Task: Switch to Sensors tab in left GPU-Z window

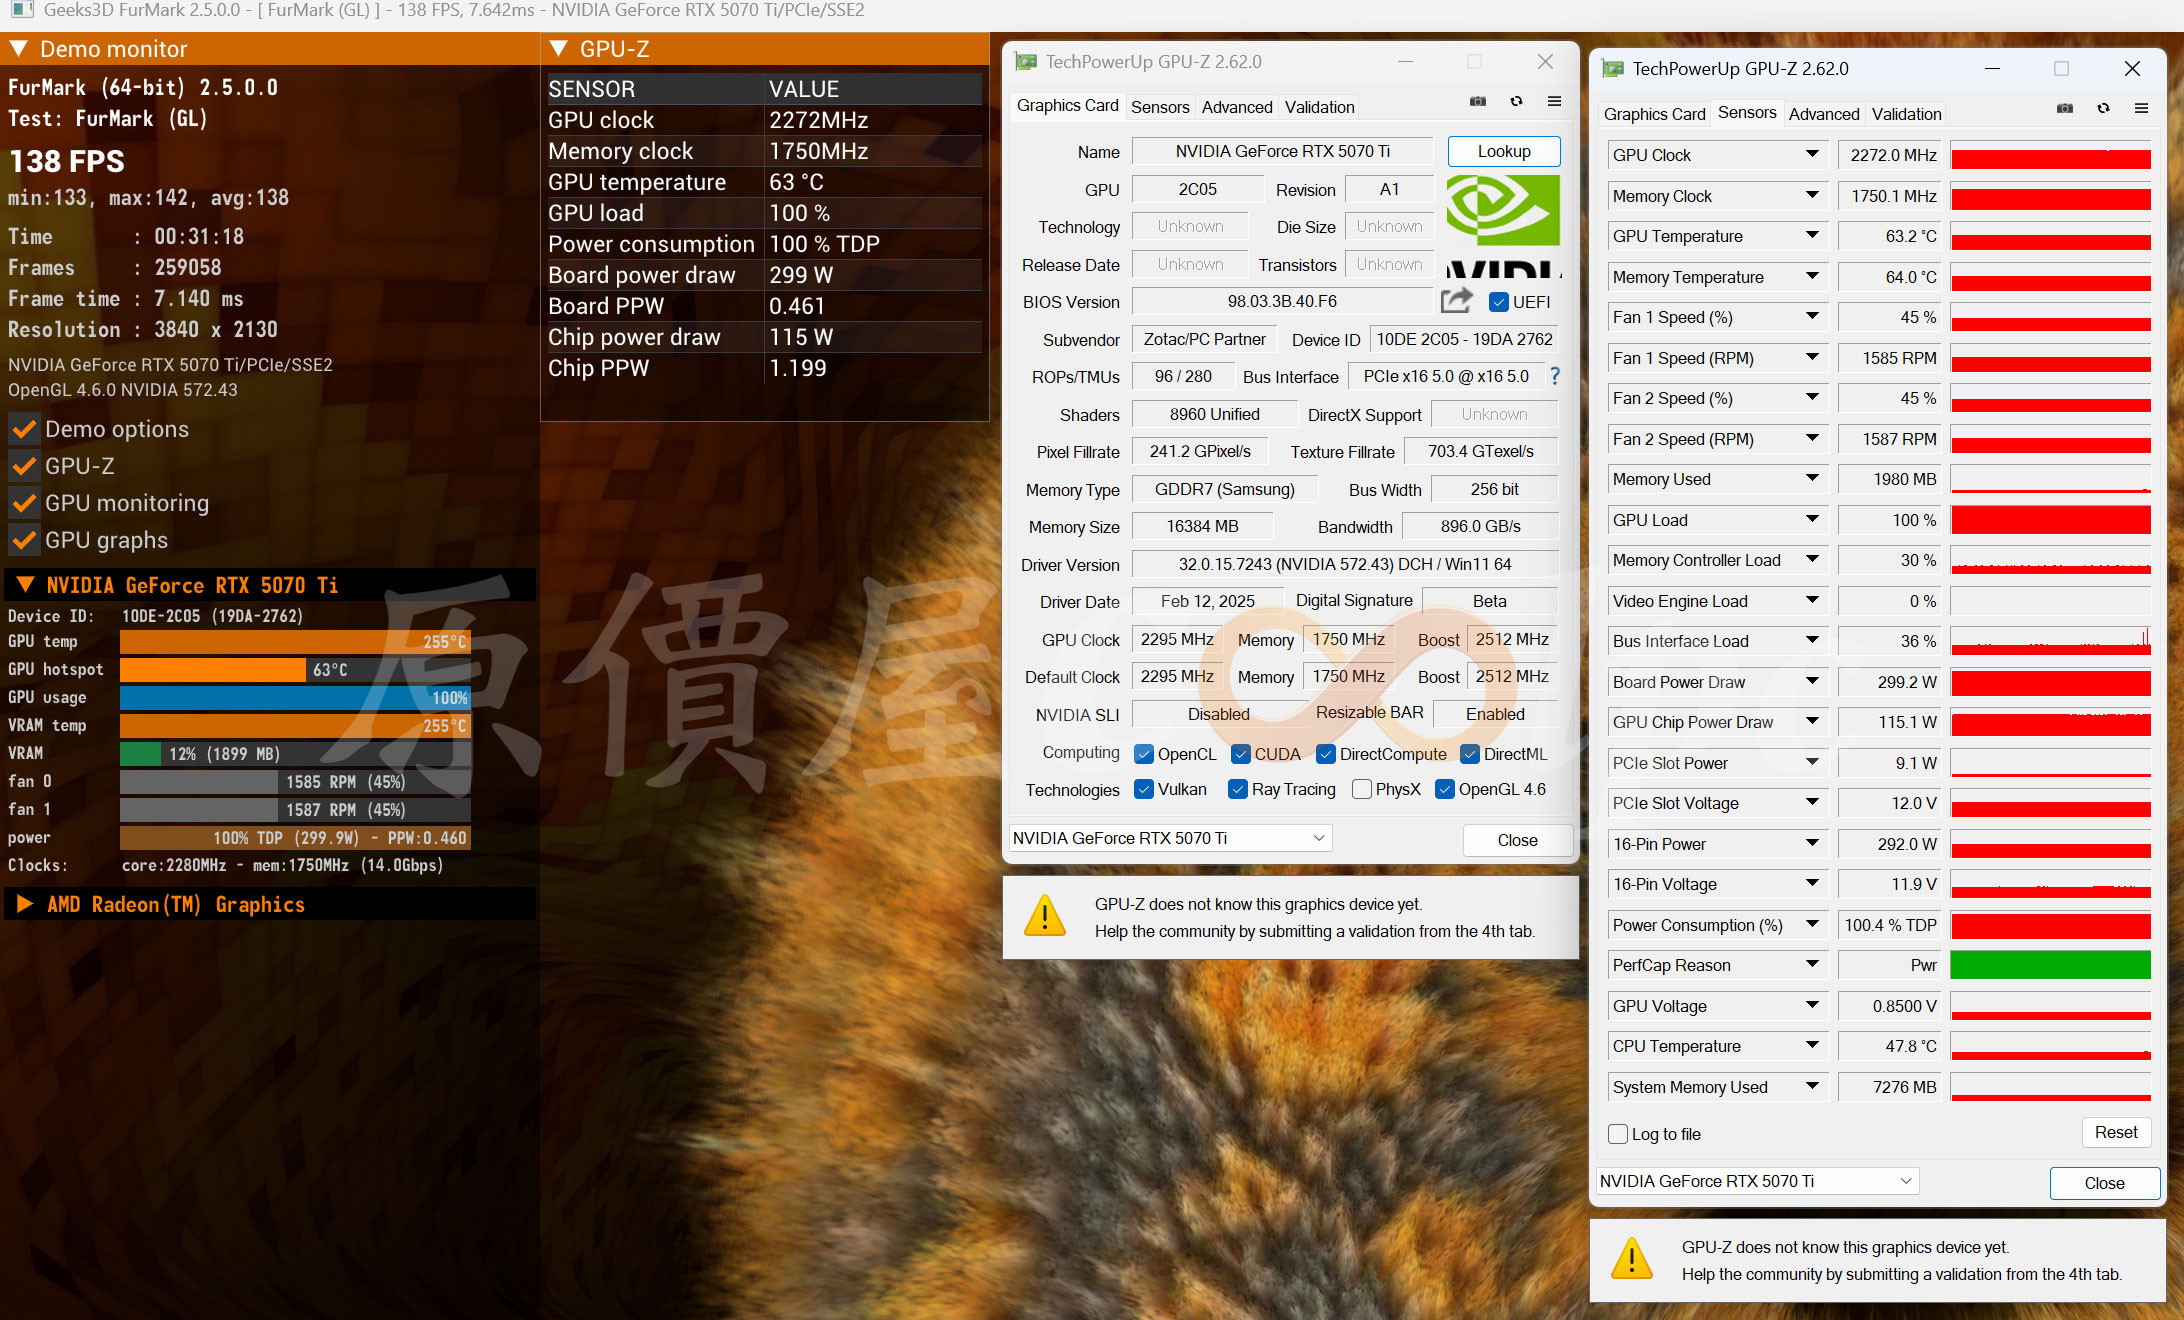Action: coord(1160,107)
